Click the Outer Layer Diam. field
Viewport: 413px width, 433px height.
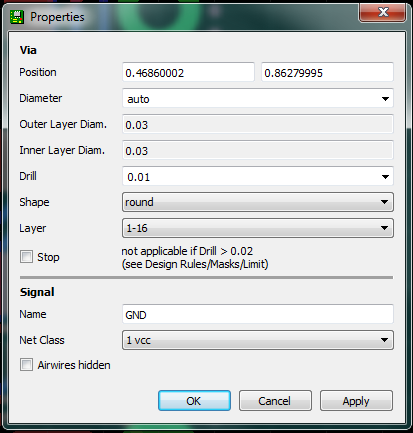tap(258, 124)
